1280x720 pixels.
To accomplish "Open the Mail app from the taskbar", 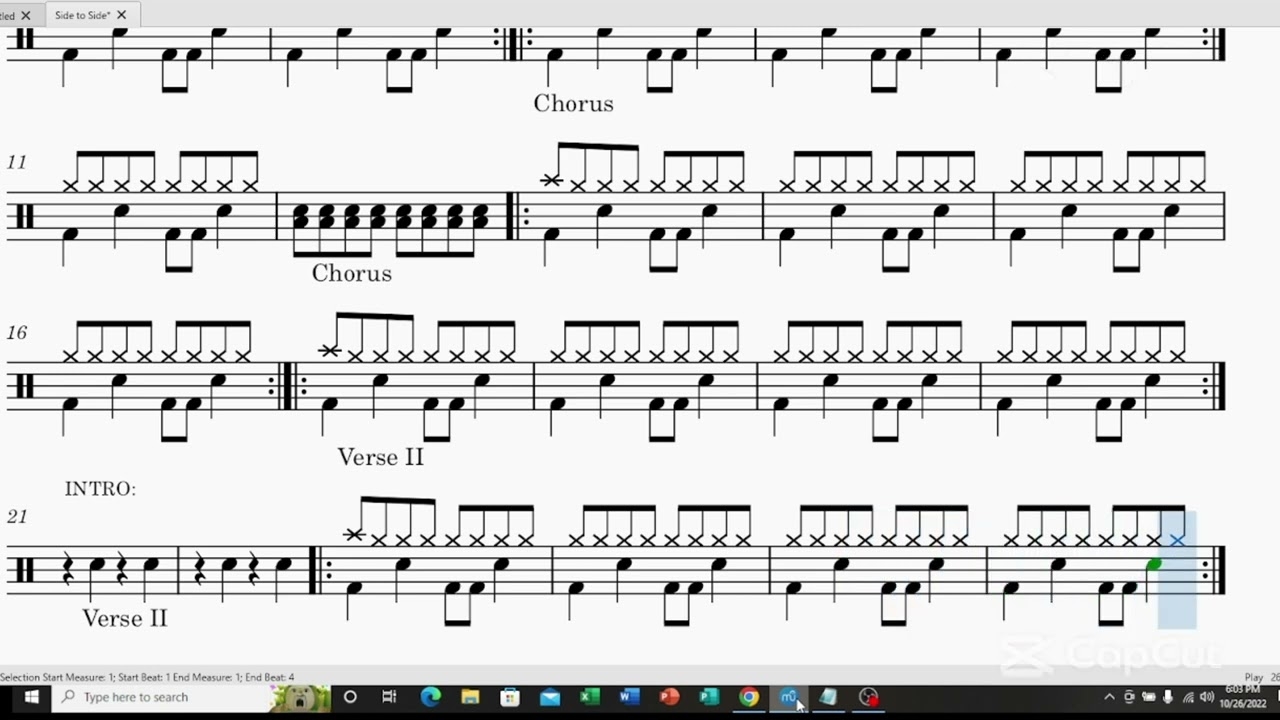I will 549,697.
